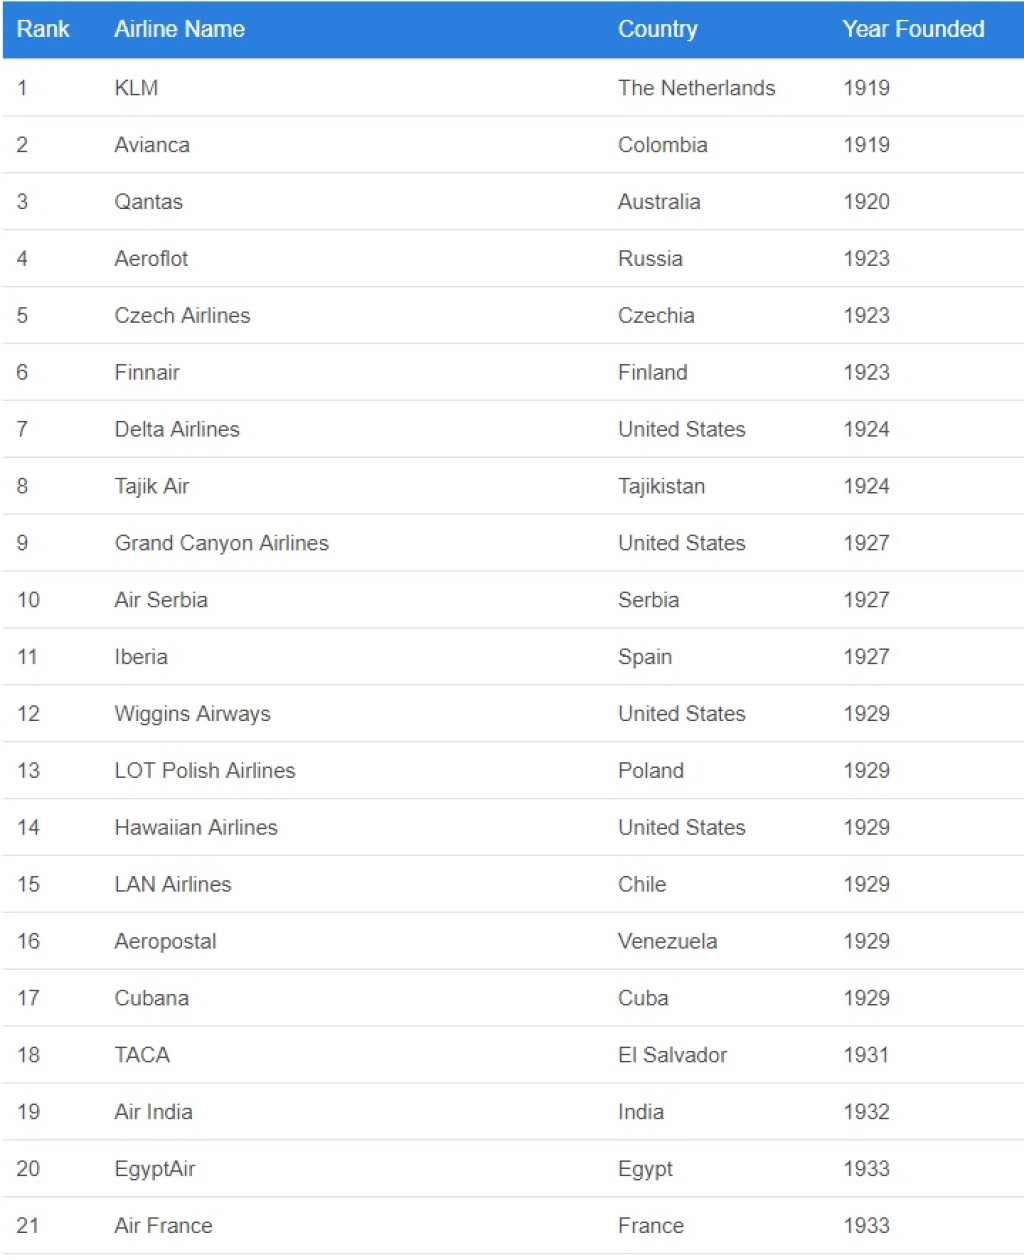Select the KLM airline cell
Viewport: 1024px width, 1260px height.
(136, 88)
